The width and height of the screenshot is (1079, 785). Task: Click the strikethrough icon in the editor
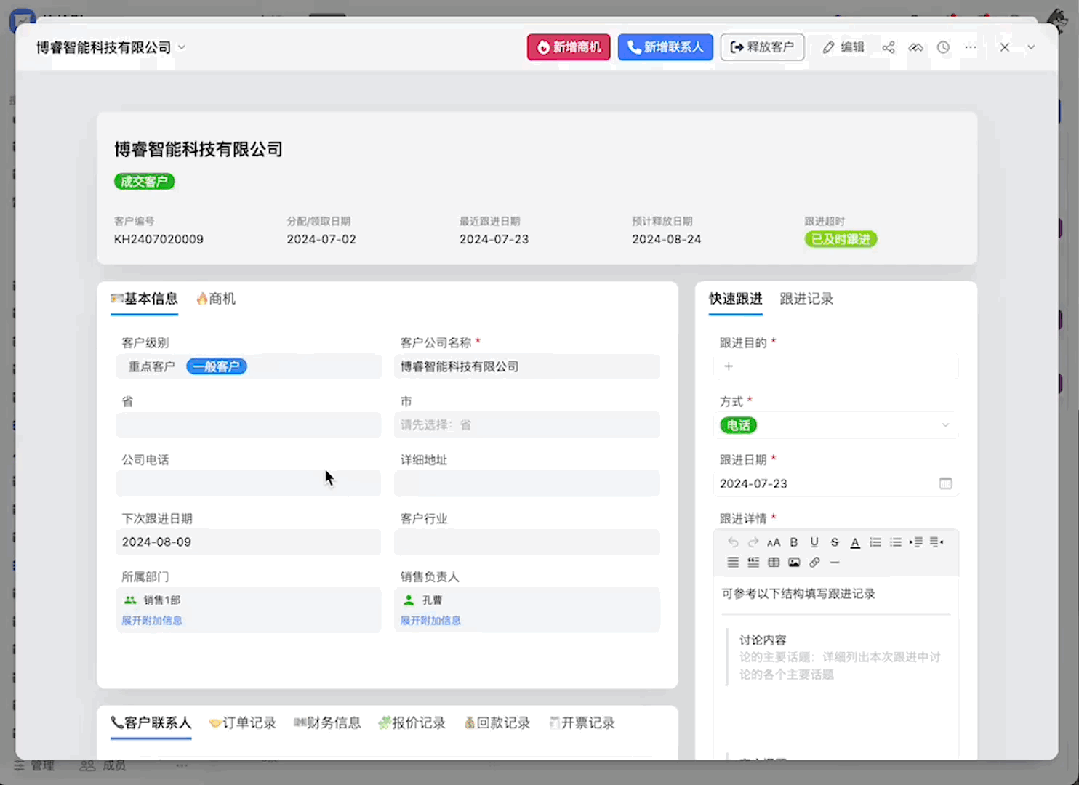click(x=834, y=542)
